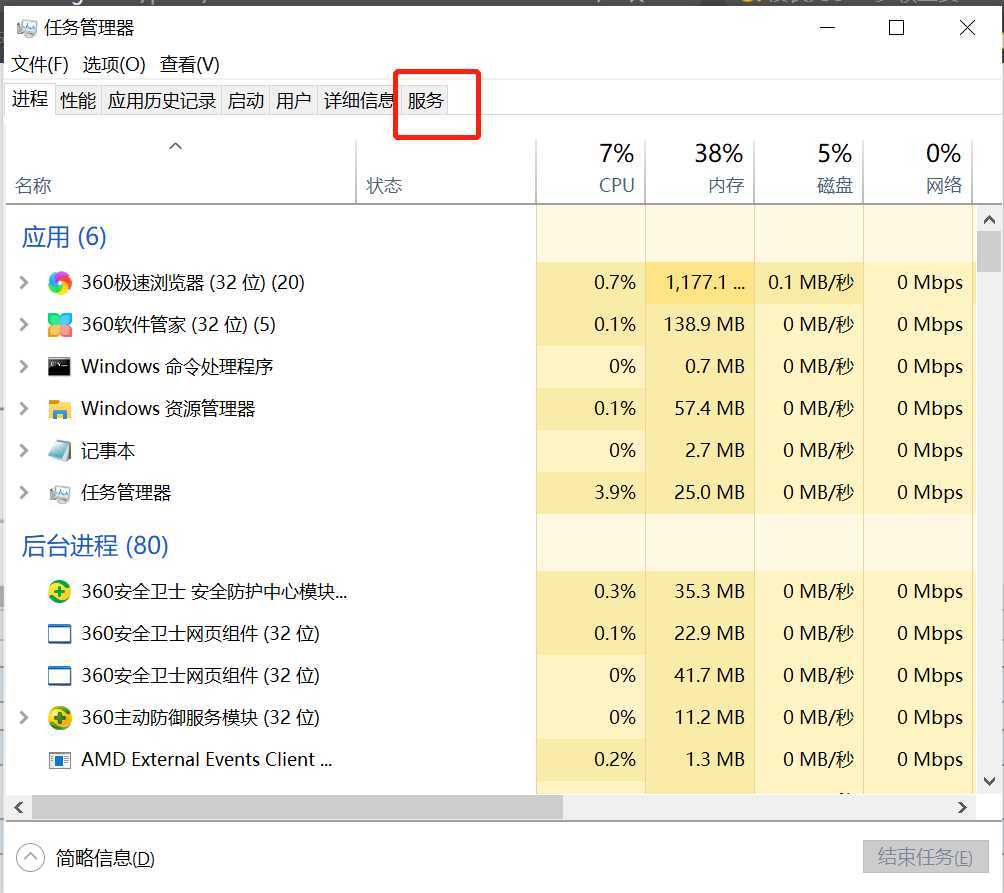
Task: Open the 查看(V) menu
Action: pyautogui.click(x=190, y=65)
